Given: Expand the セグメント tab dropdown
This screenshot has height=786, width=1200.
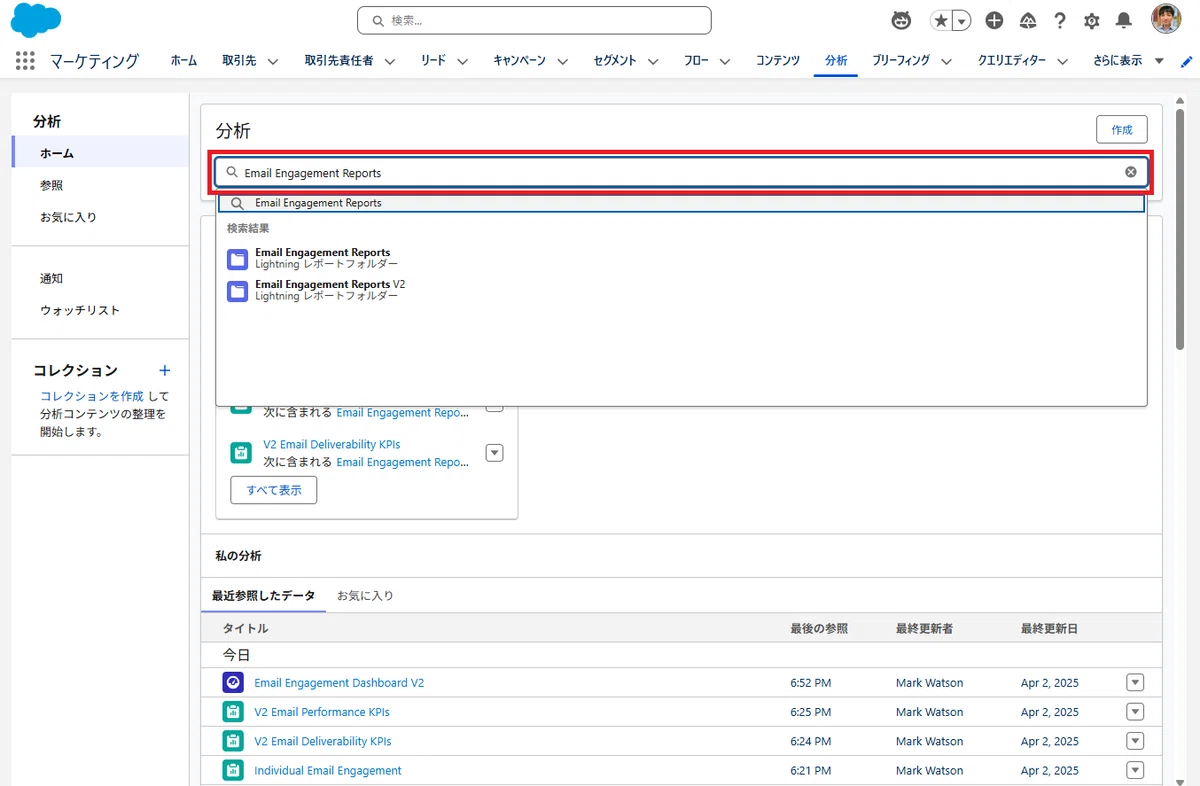Looking at the screenshot, I should point(652,61).
